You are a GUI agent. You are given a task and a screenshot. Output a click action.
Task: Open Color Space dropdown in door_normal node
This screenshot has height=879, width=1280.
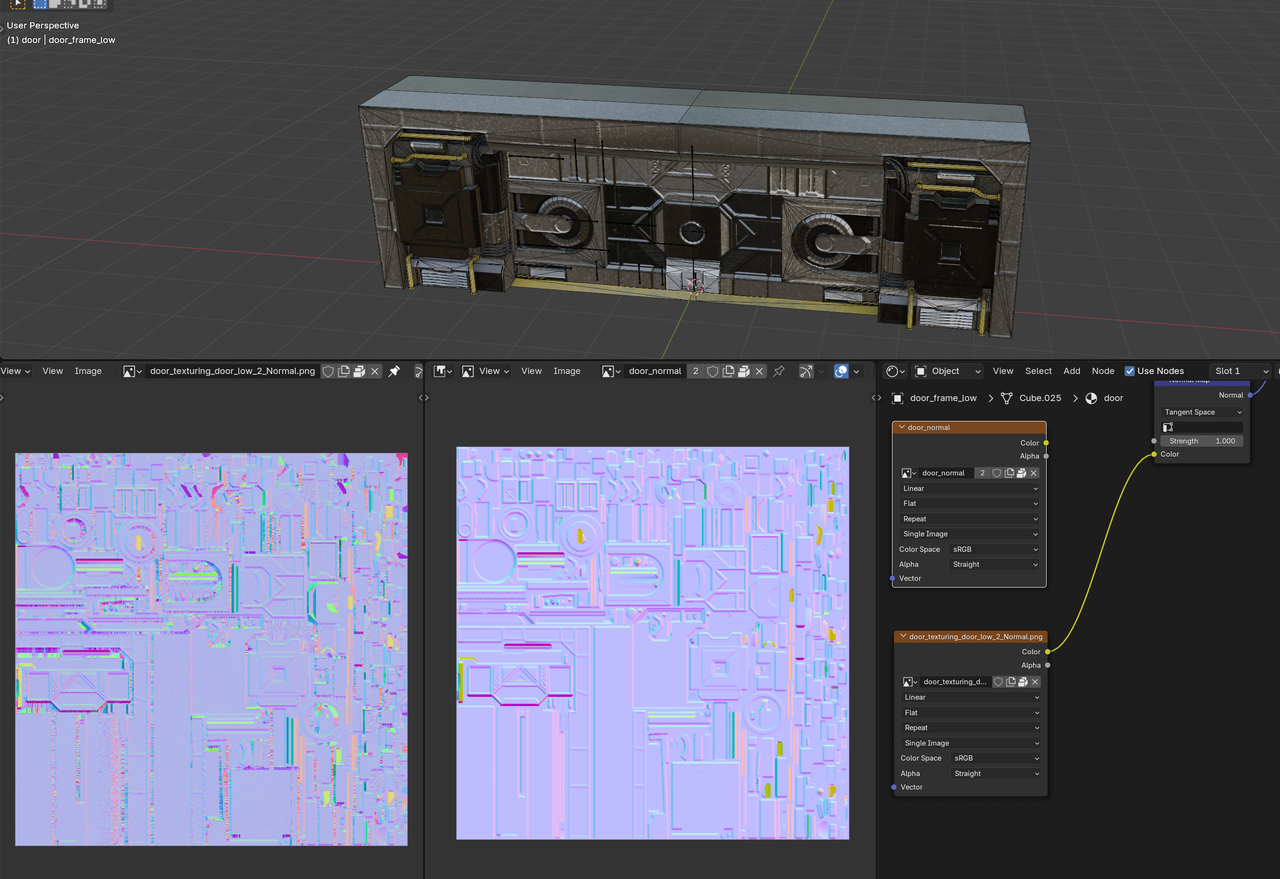click(994, 549)
